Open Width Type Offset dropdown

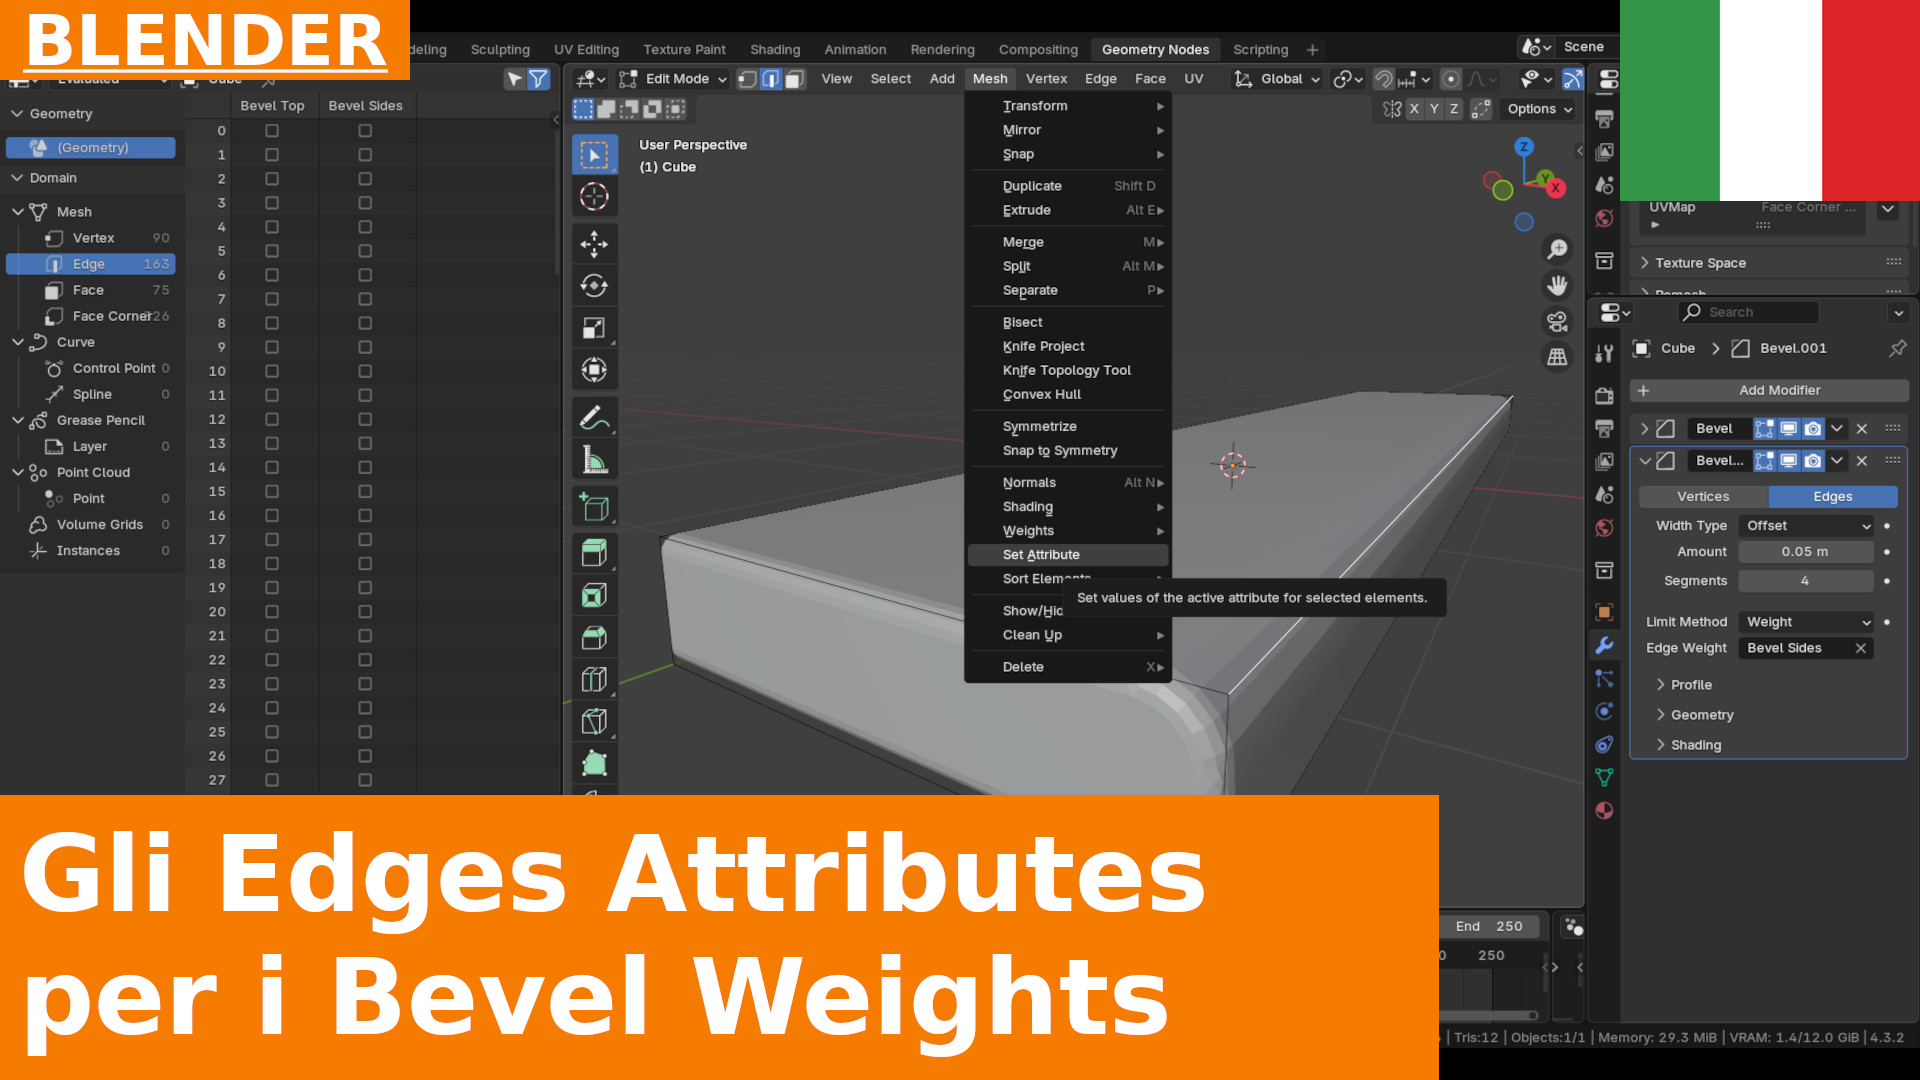click(x=1807, y=526)
